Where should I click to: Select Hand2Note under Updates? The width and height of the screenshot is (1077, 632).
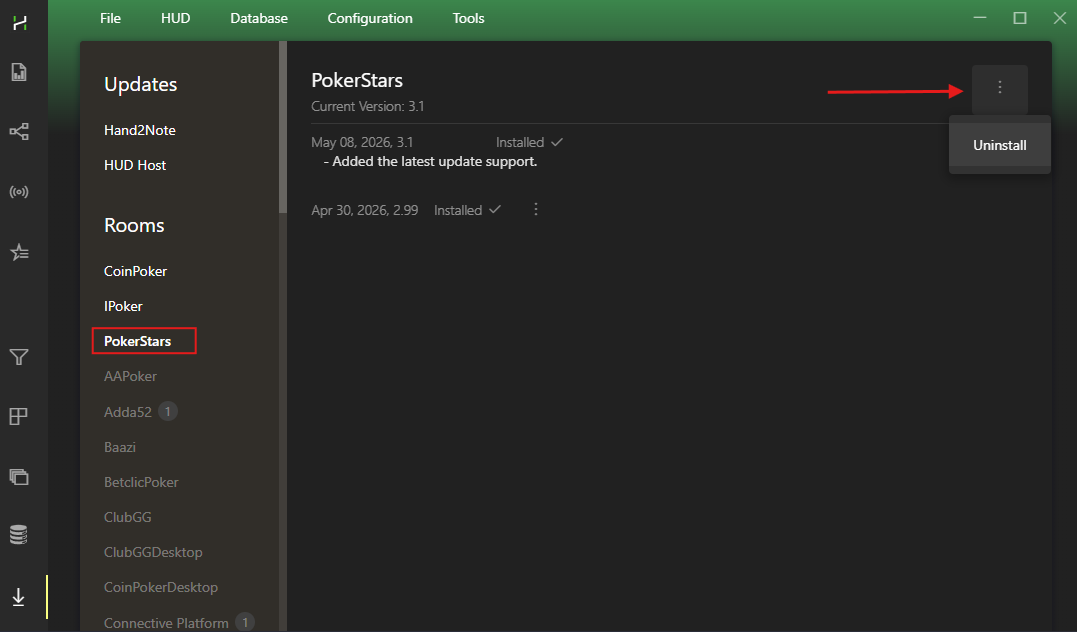(x=139, y=130)
